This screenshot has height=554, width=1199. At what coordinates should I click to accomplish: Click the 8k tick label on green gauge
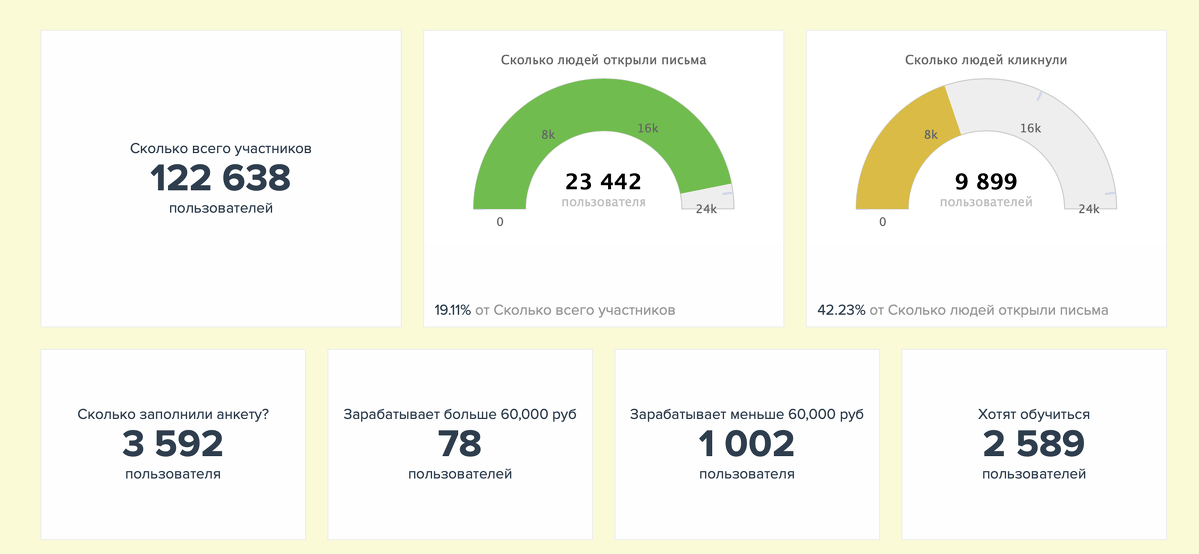click(548, 134)
